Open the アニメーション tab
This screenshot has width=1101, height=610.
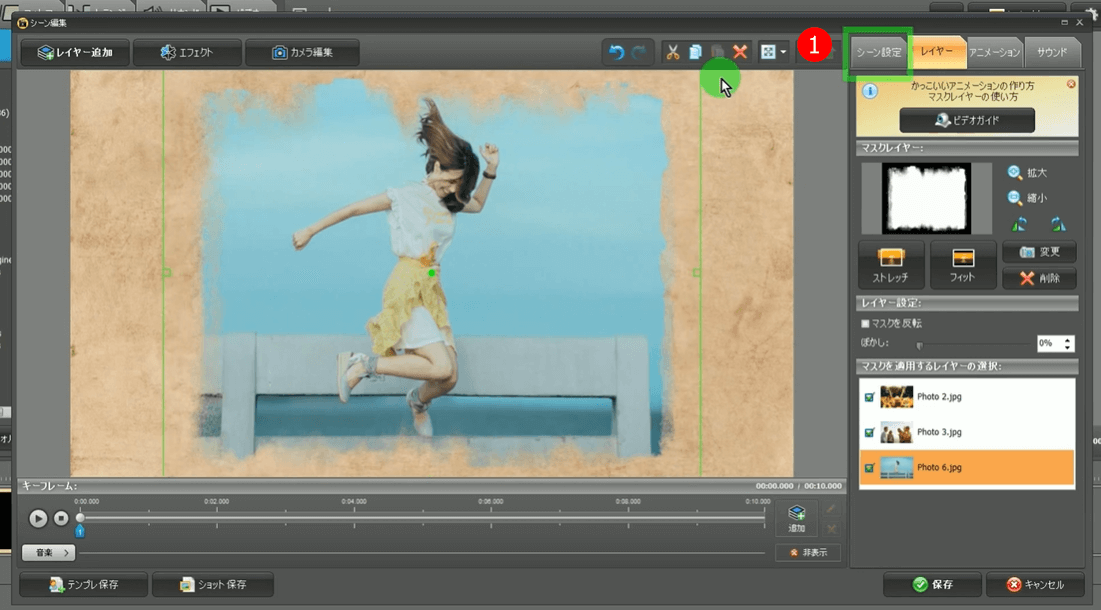(994, 52)
